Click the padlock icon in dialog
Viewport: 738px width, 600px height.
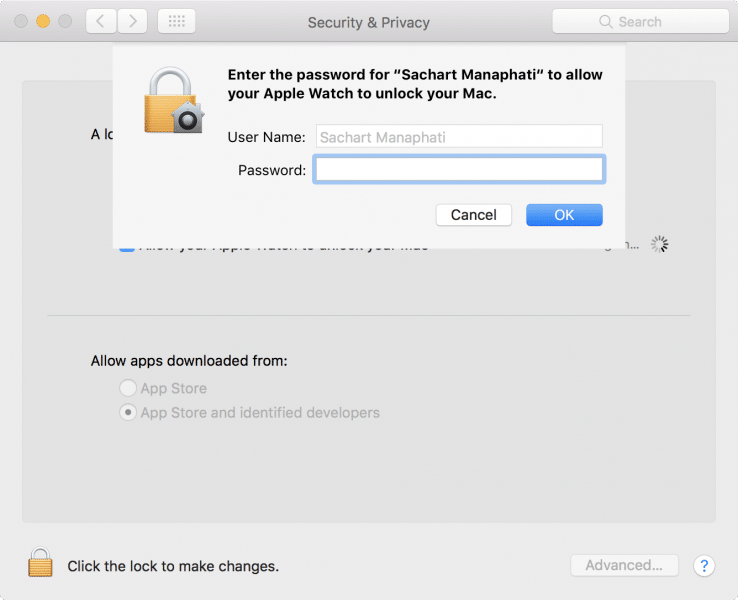click(x=174, y=100)
